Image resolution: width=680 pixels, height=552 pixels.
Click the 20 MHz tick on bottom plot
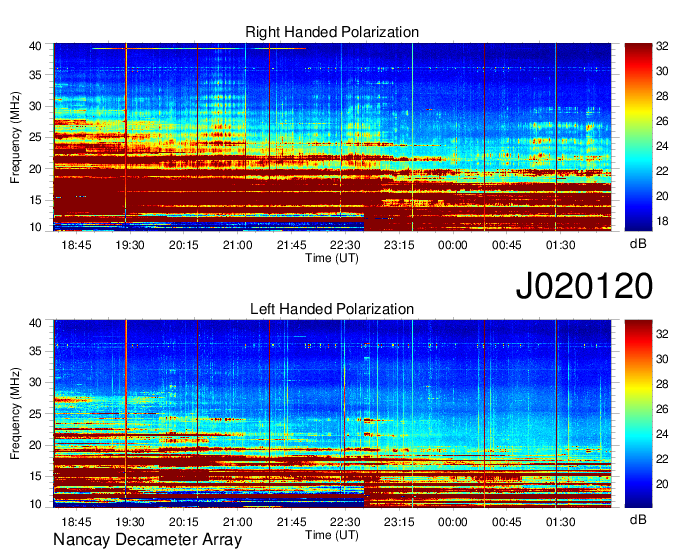(36, 445)
